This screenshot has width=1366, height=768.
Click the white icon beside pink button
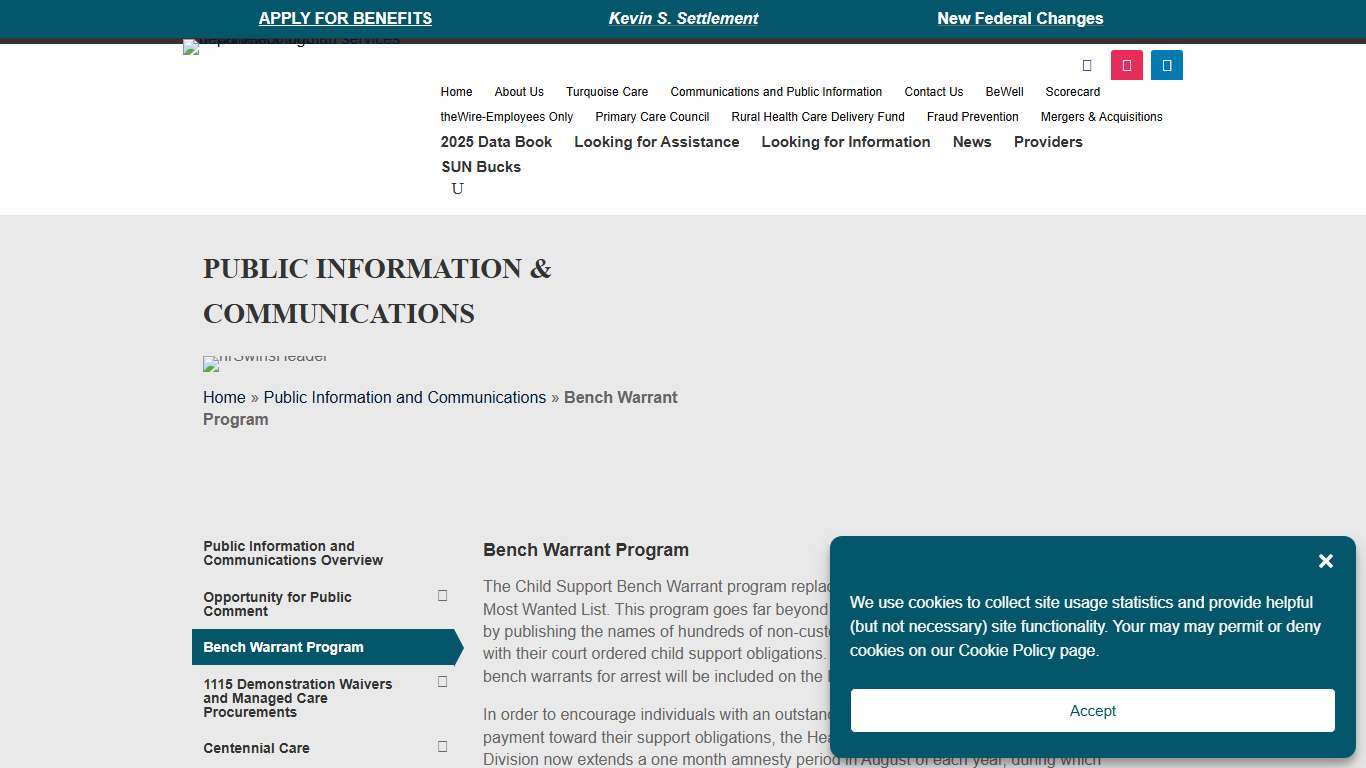1087,65
